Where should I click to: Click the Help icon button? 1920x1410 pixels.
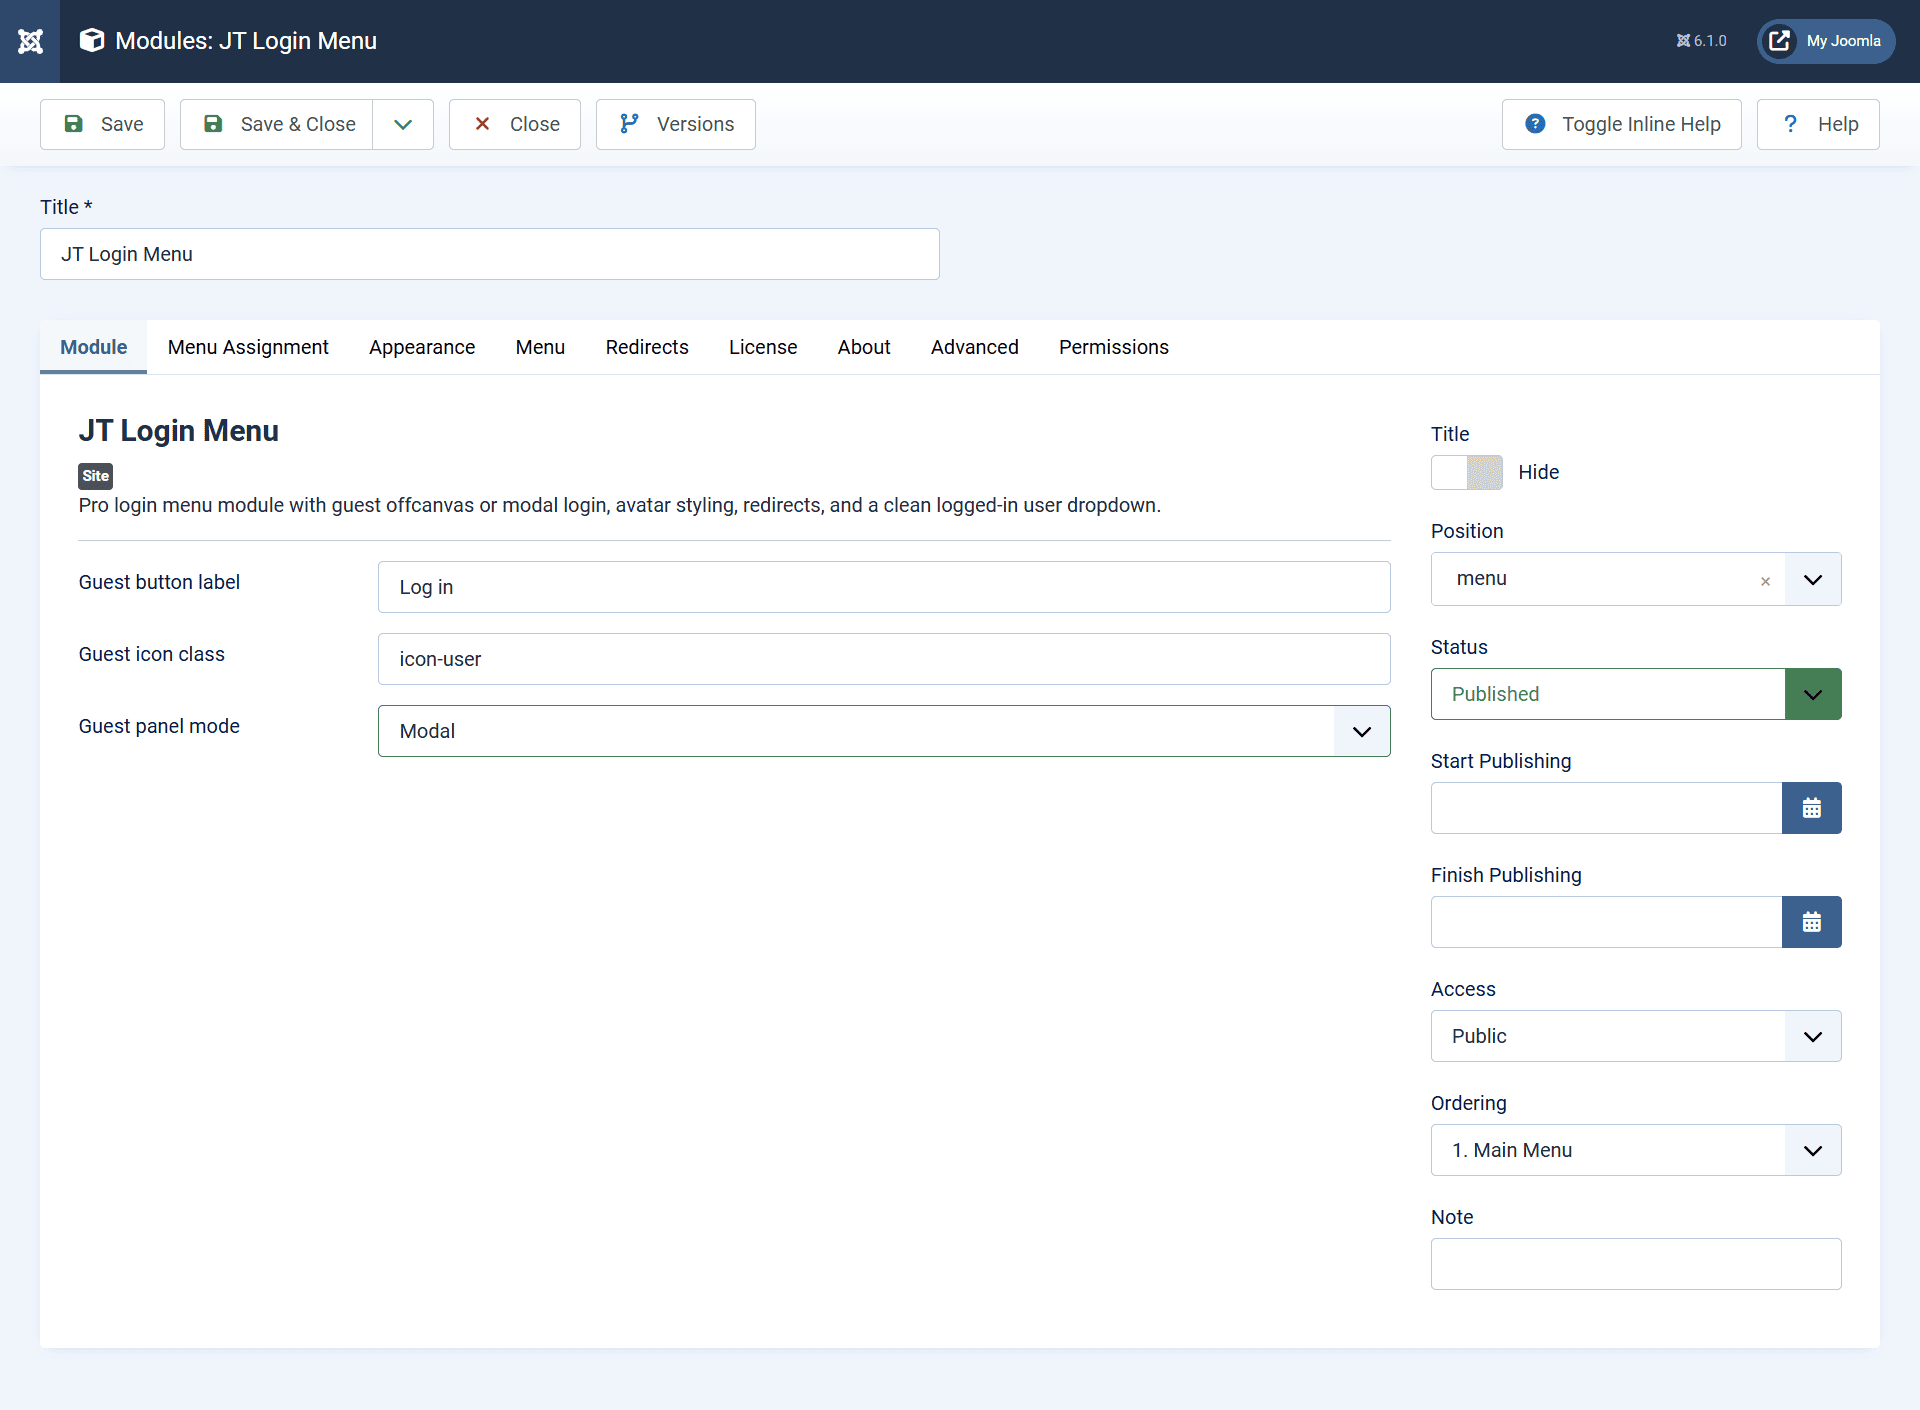tap(1791, 124)
